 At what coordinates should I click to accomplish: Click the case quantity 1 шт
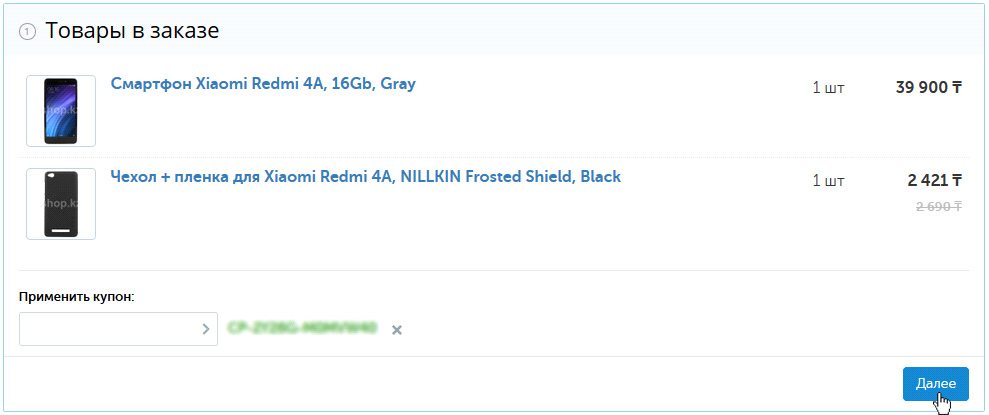pos(828,181)
